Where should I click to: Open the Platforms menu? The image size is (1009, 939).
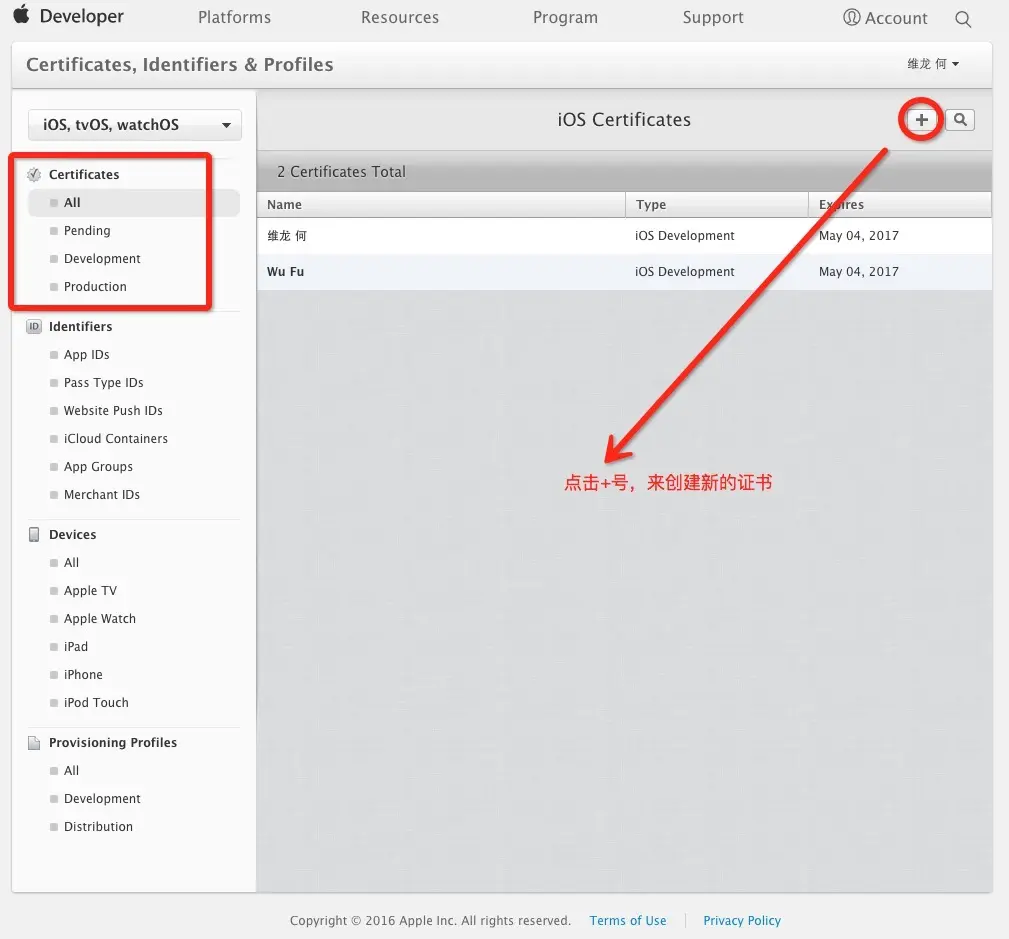[x=234, y=17]
